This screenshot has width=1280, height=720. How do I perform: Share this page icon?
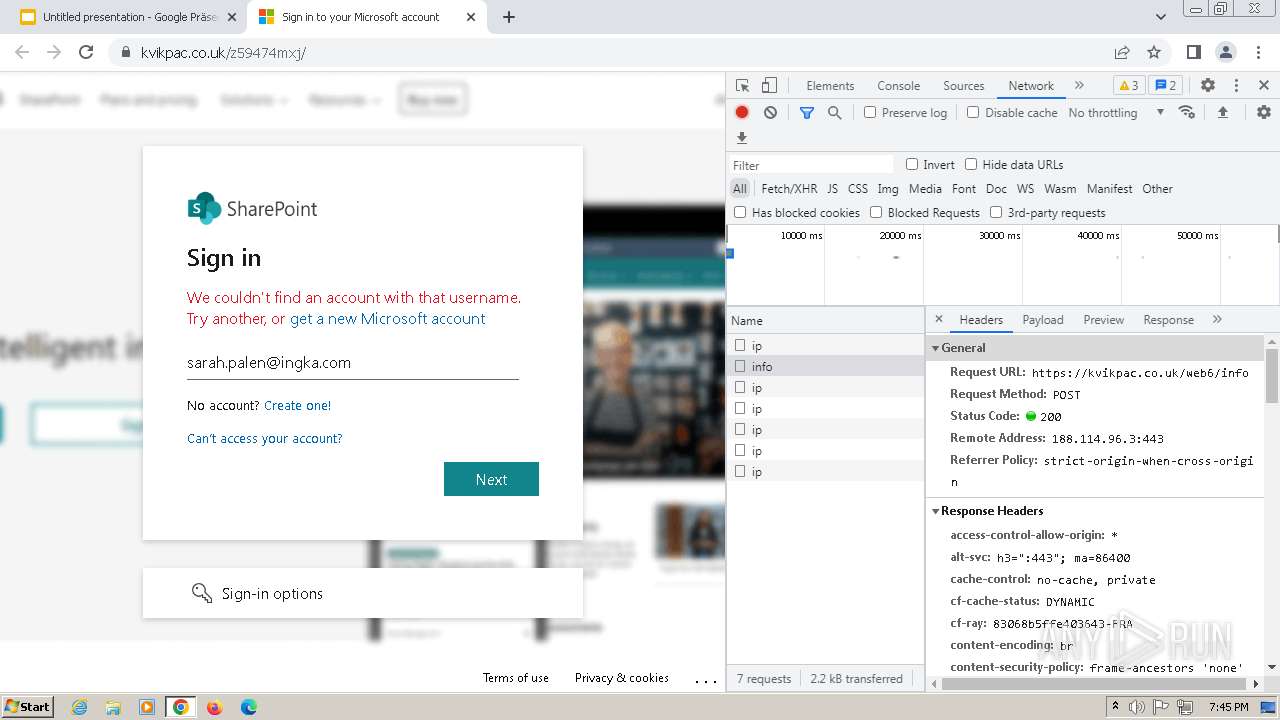pyautogui.click(x=1122, y=52)
